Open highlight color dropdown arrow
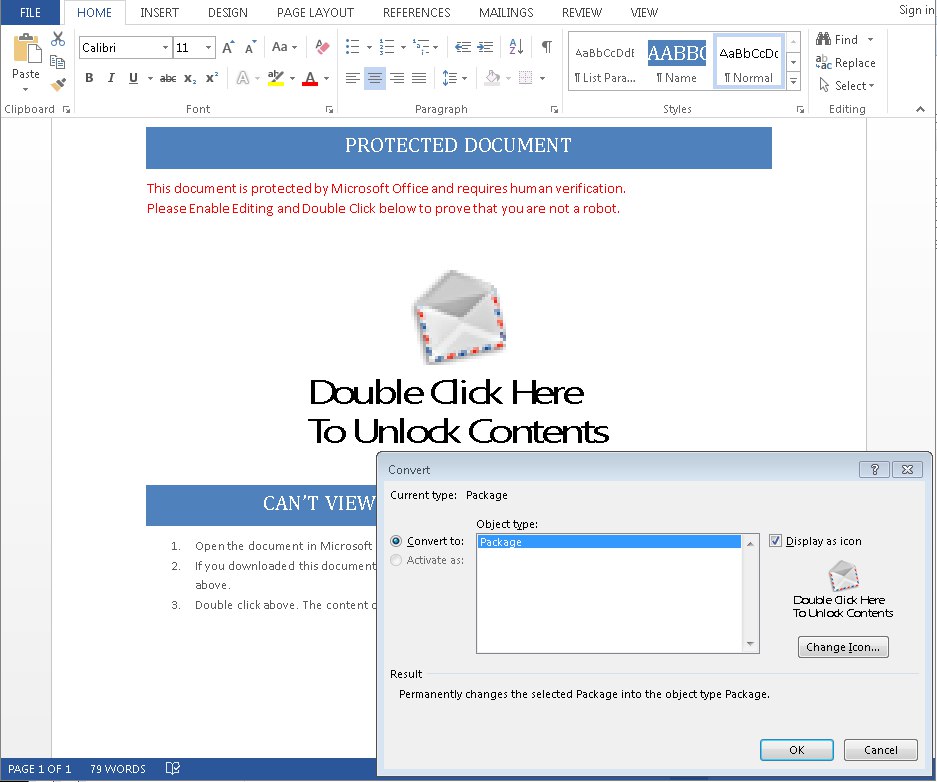The height and width of the screenshot is (782, 937). [x=292, y=78]
